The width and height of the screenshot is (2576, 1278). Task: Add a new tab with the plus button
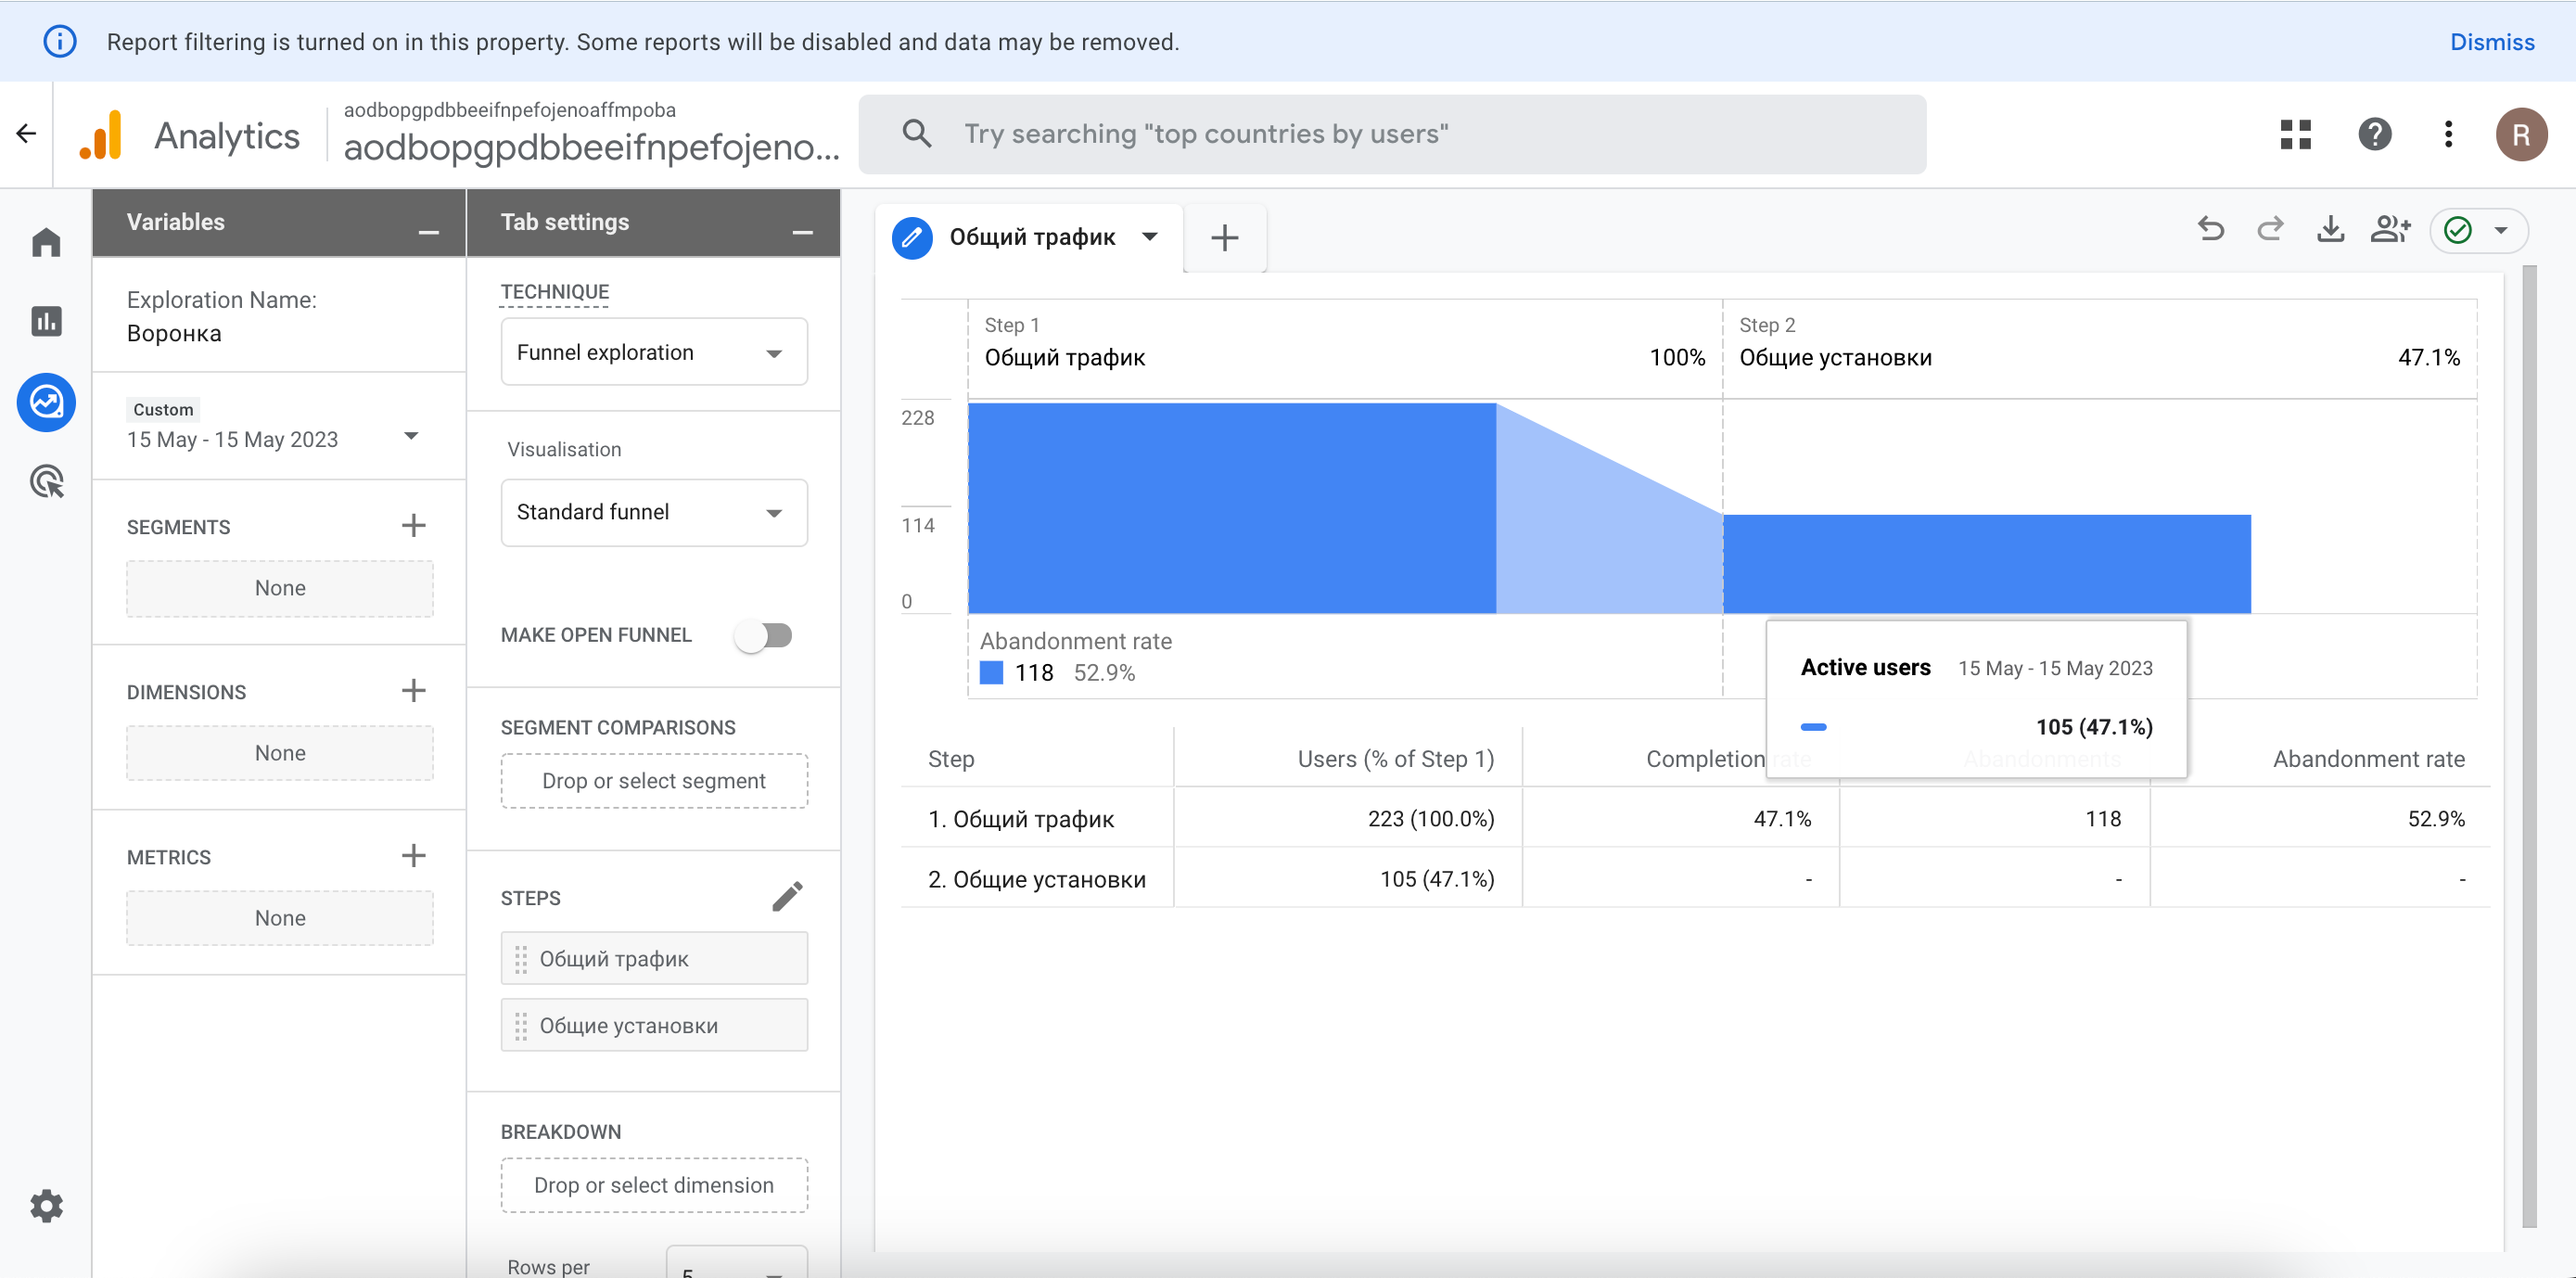coord(1224,238)
